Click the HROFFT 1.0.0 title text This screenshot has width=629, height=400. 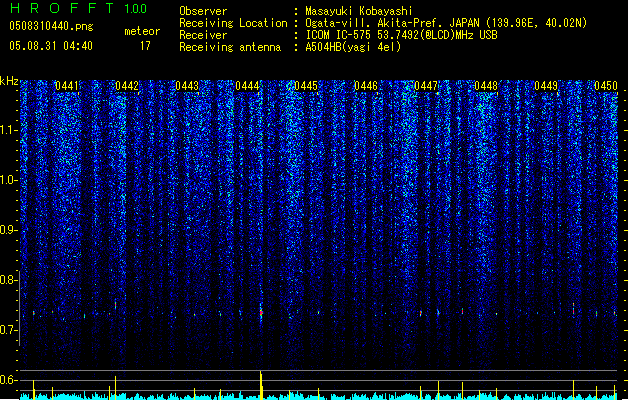[x=79, y=8]
